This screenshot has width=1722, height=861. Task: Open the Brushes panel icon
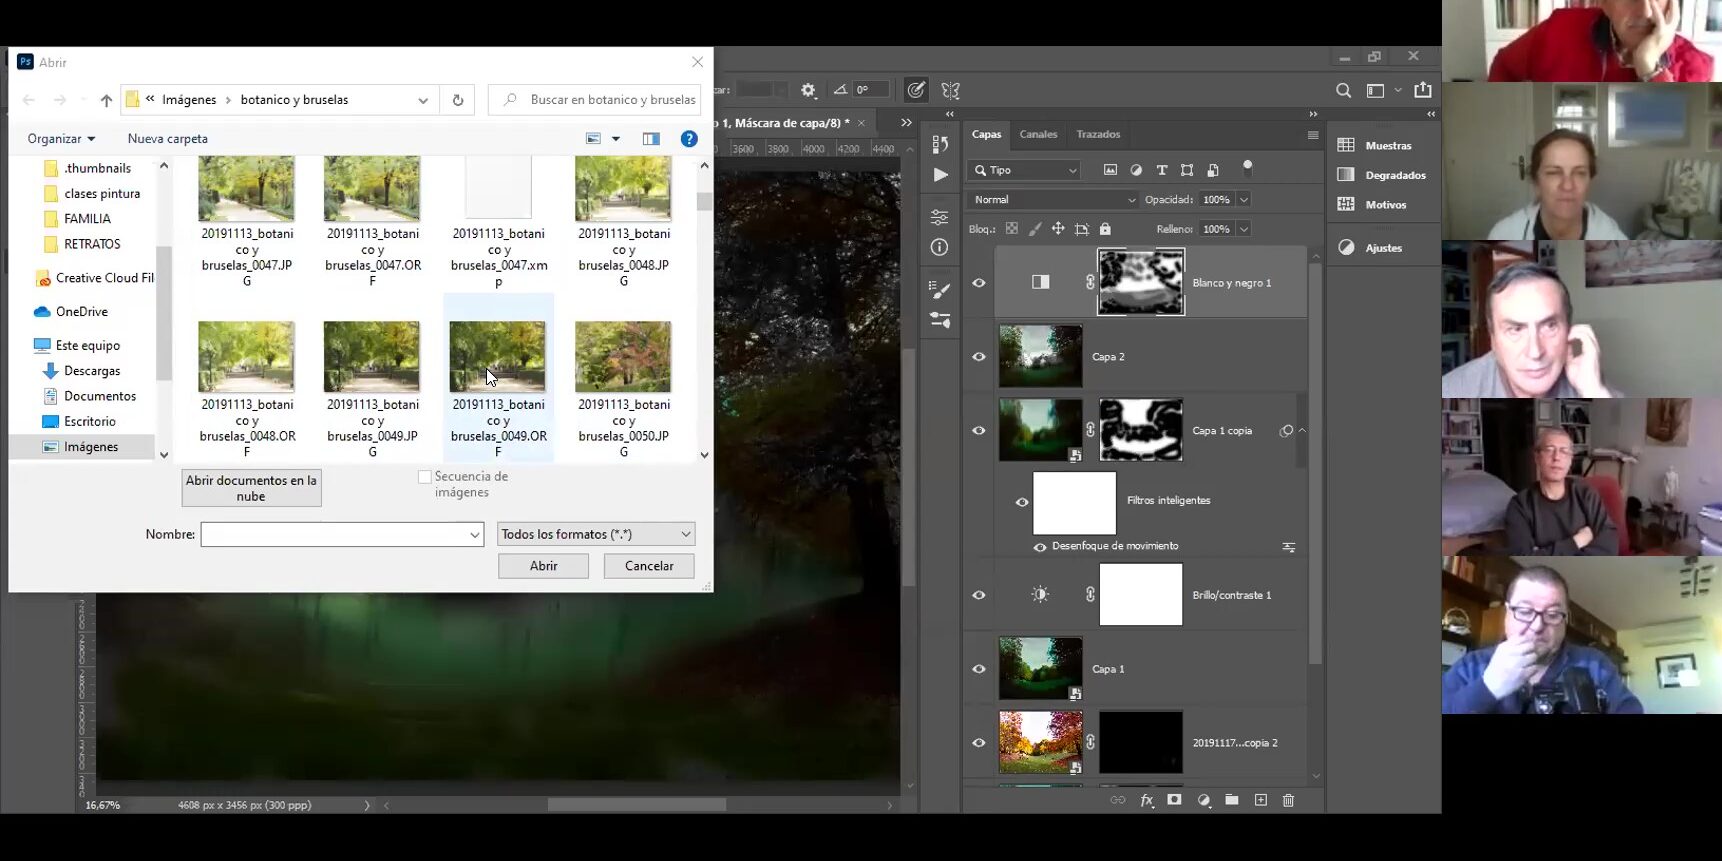click(940, 290)
